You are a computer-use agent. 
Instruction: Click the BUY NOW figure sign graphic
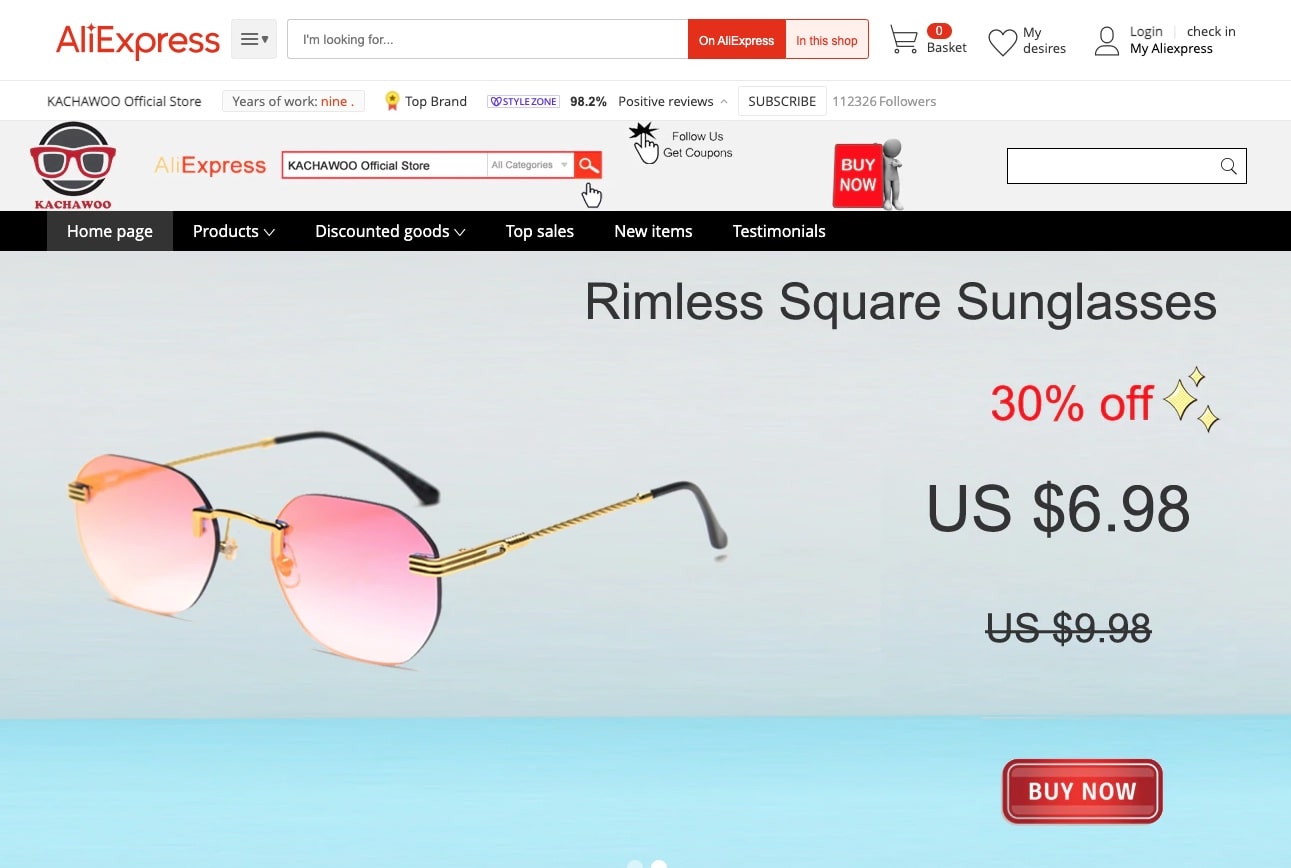[868, 174]
